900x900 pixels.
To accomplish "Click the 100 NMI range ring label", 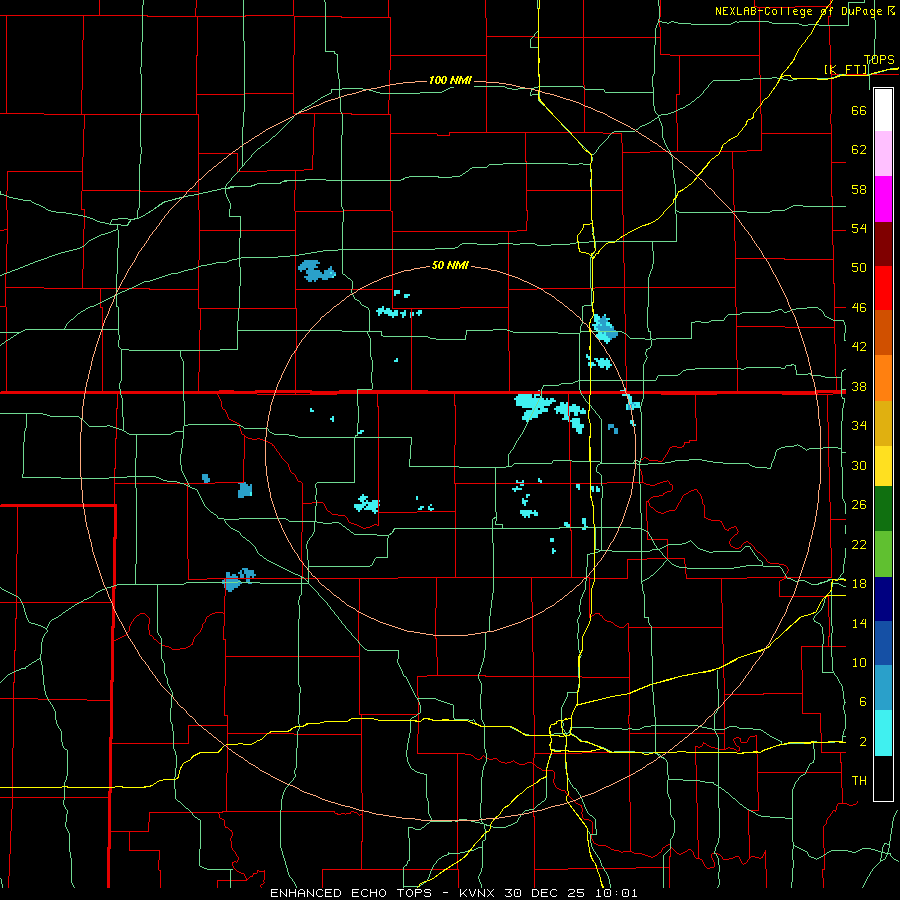I will pyautogui.click(x=450, y=80).
